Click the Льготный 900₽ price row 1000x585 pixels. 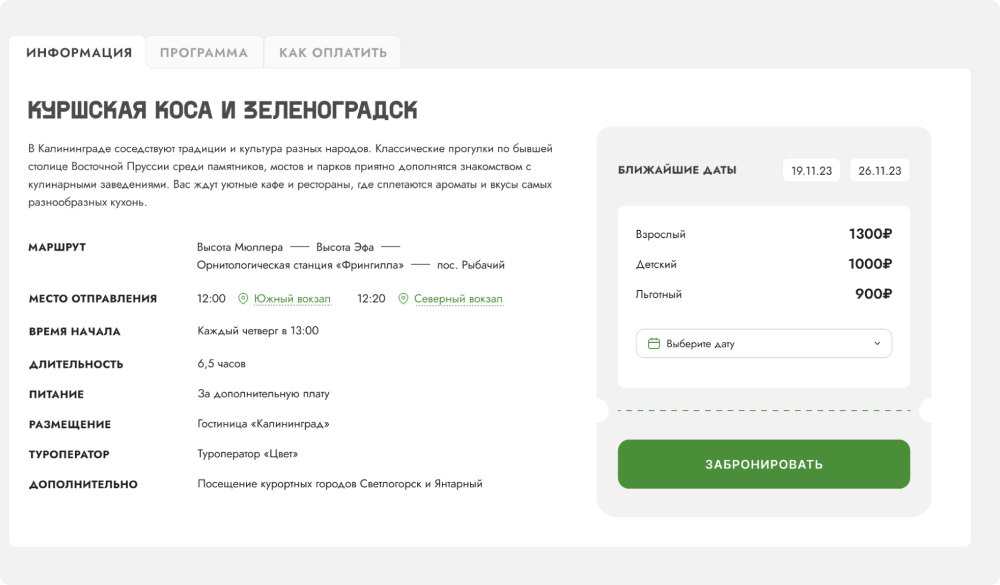pyautogui.click(x=763, y=294)
